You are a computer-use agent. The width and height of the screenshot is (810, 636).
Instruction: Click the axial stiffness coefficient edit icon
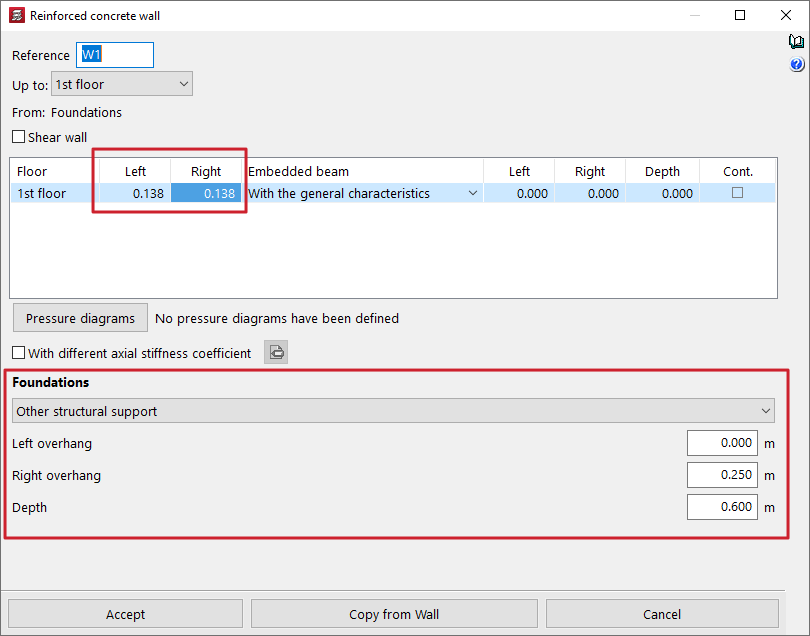click(x=276, y=352)
